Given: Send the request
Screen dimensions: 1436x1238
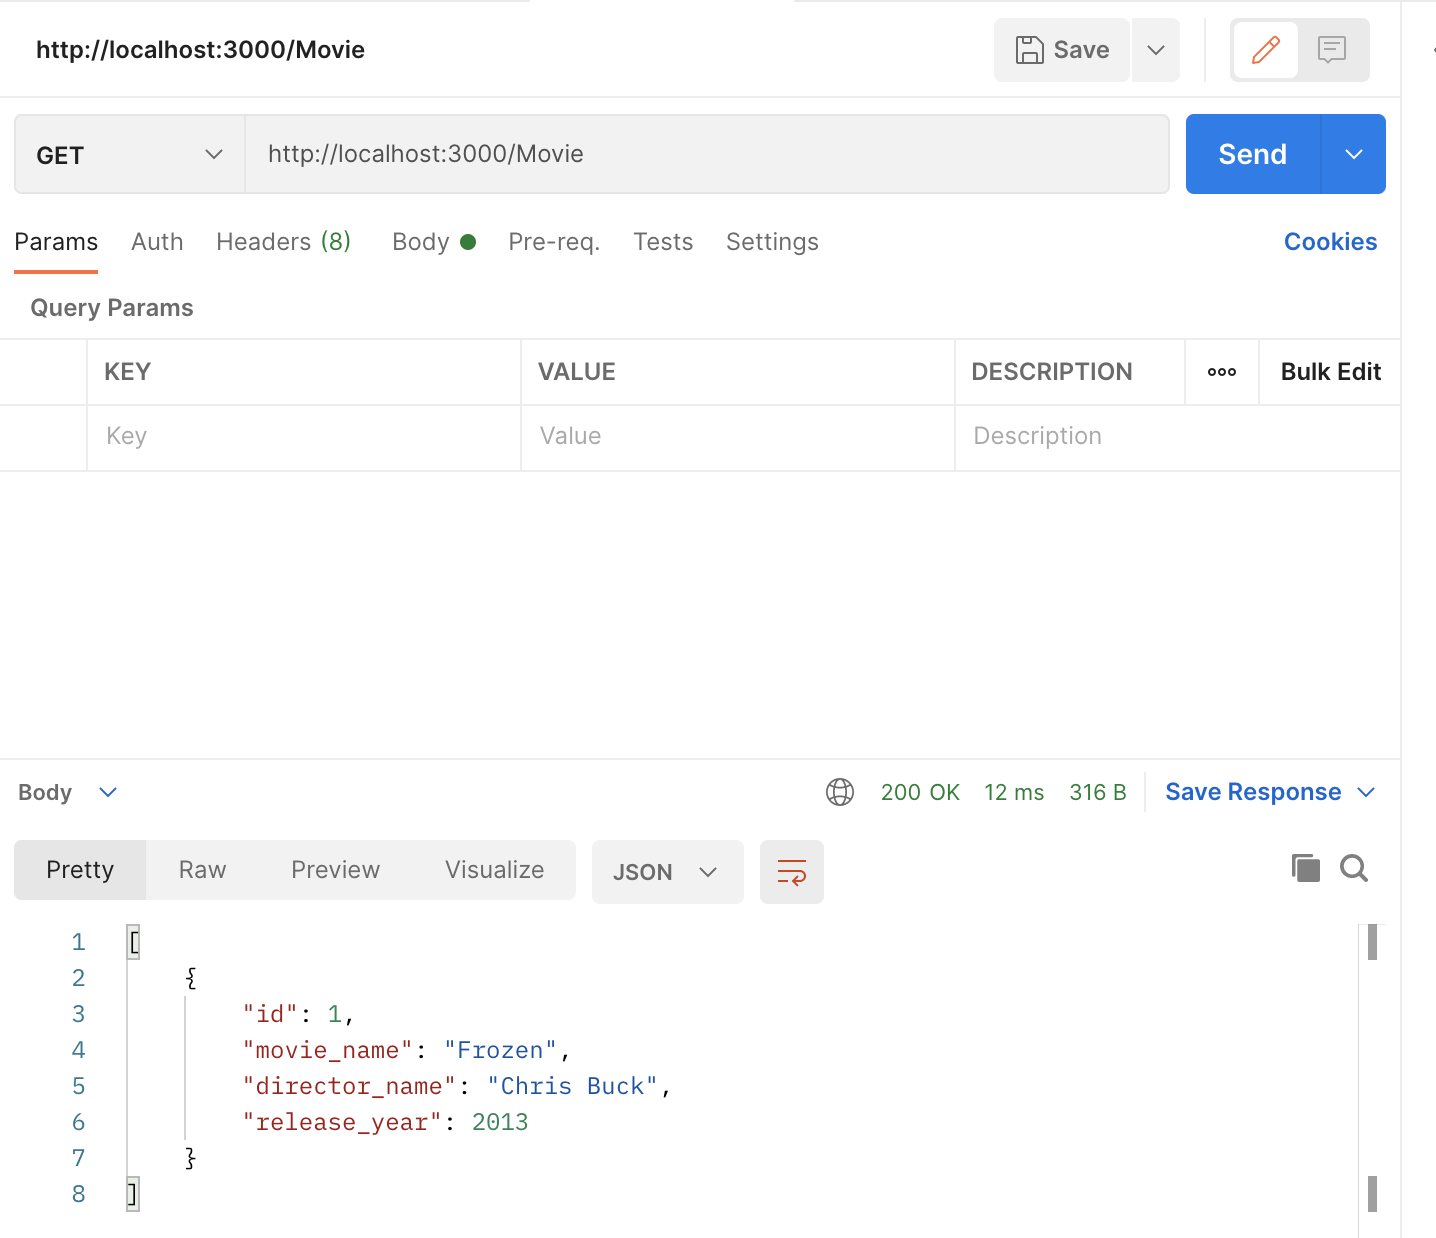Looking at the screenshot, I should pyautogui.click(x=1253, y=154).
